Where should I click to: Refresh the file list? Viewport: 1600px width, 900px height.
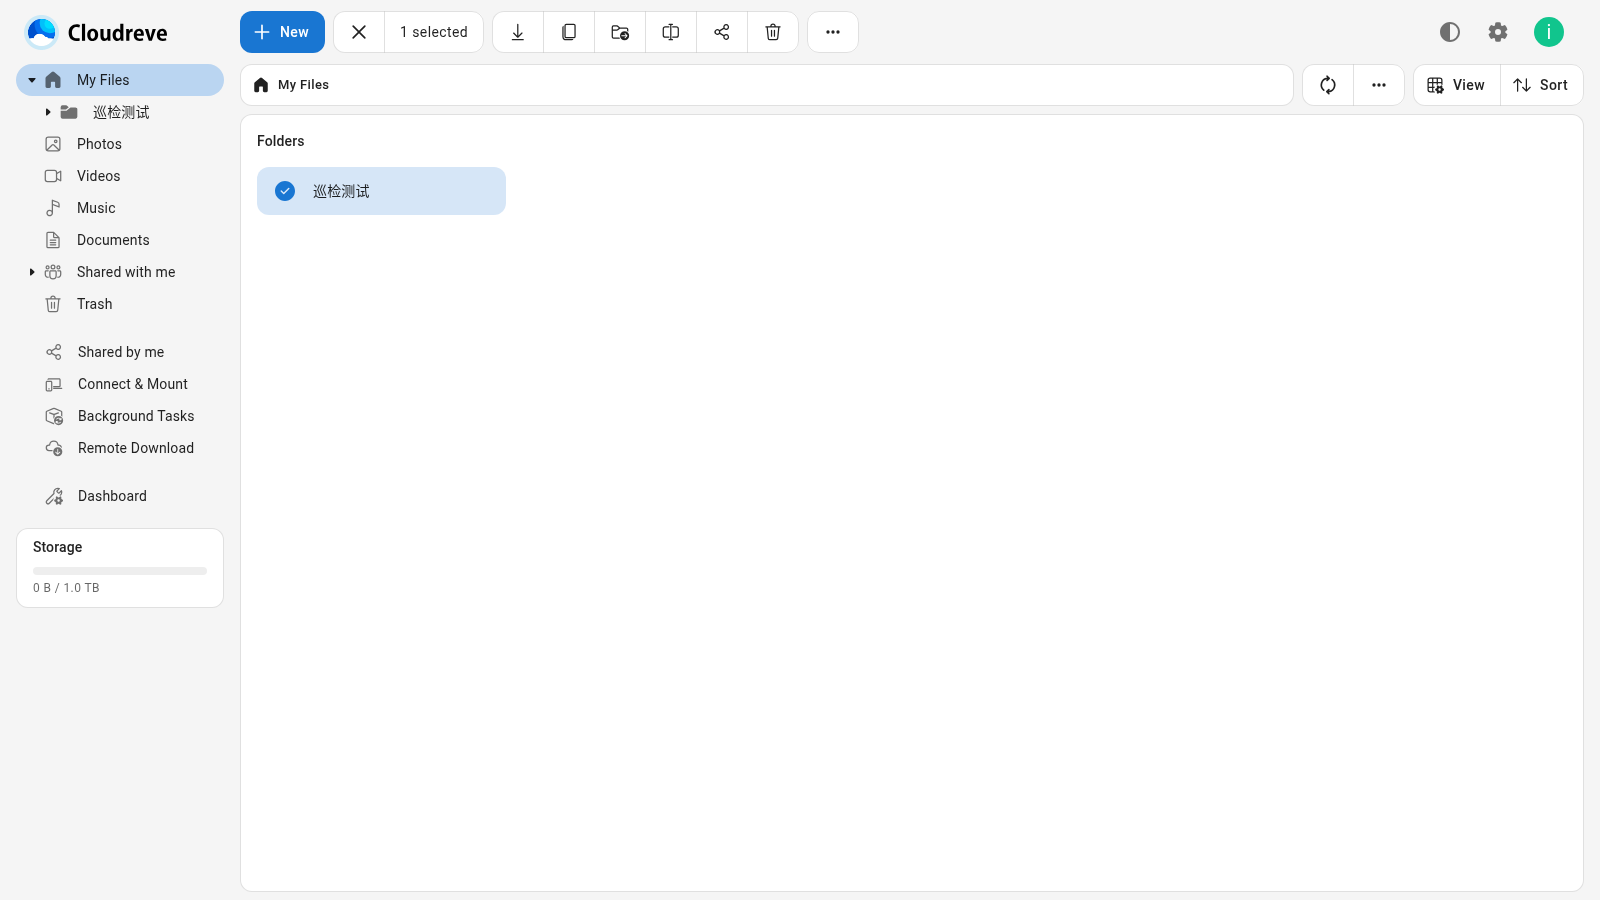pyautogui.click(x=1328, y=85)
